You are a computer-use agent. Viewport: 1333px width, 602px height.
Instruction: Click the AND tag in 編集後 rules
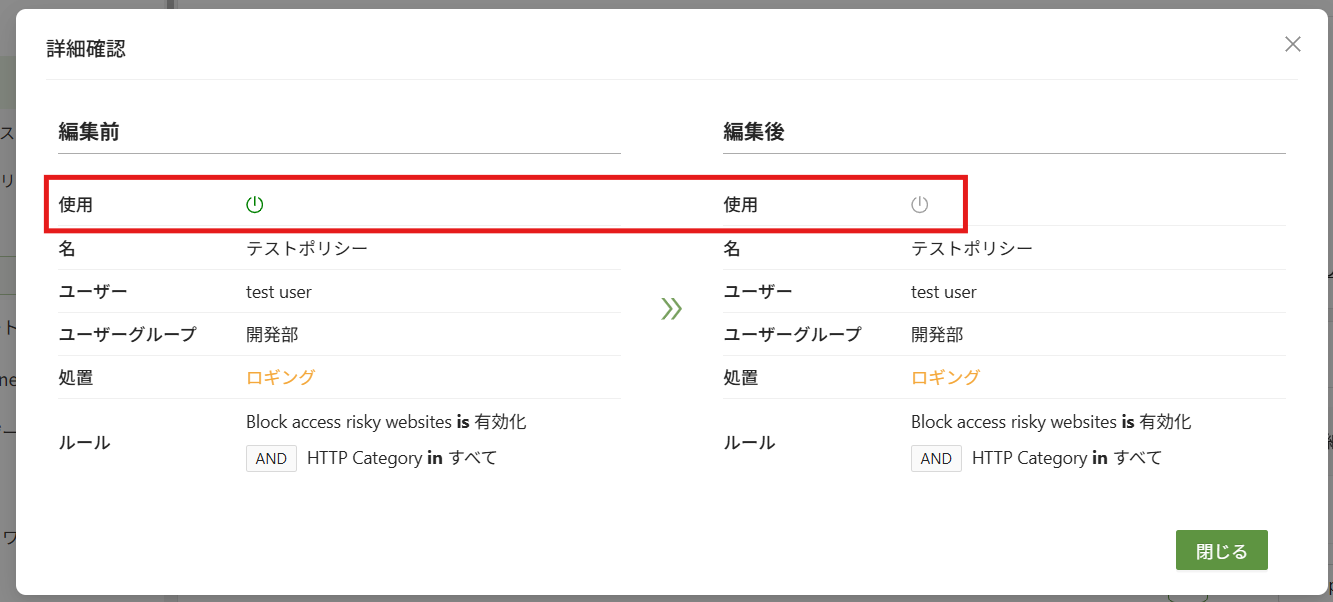pos(936,458)
